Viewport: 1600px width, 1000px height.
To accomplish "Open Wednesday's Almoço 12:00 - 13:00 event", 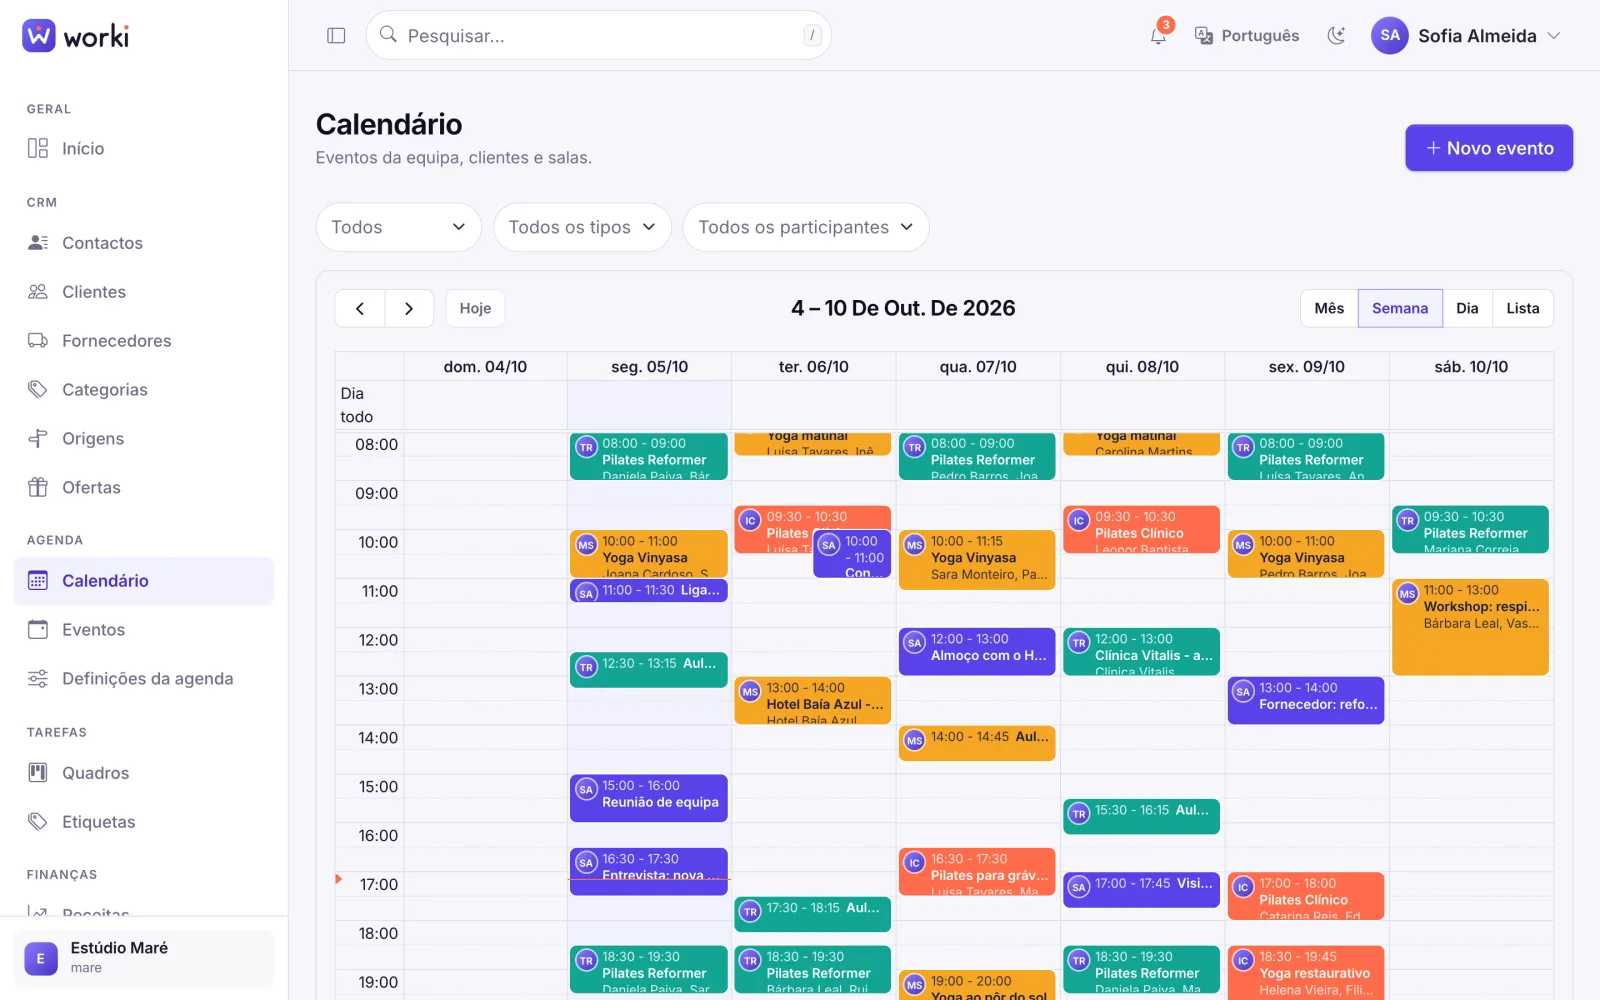I will [977, 651].
